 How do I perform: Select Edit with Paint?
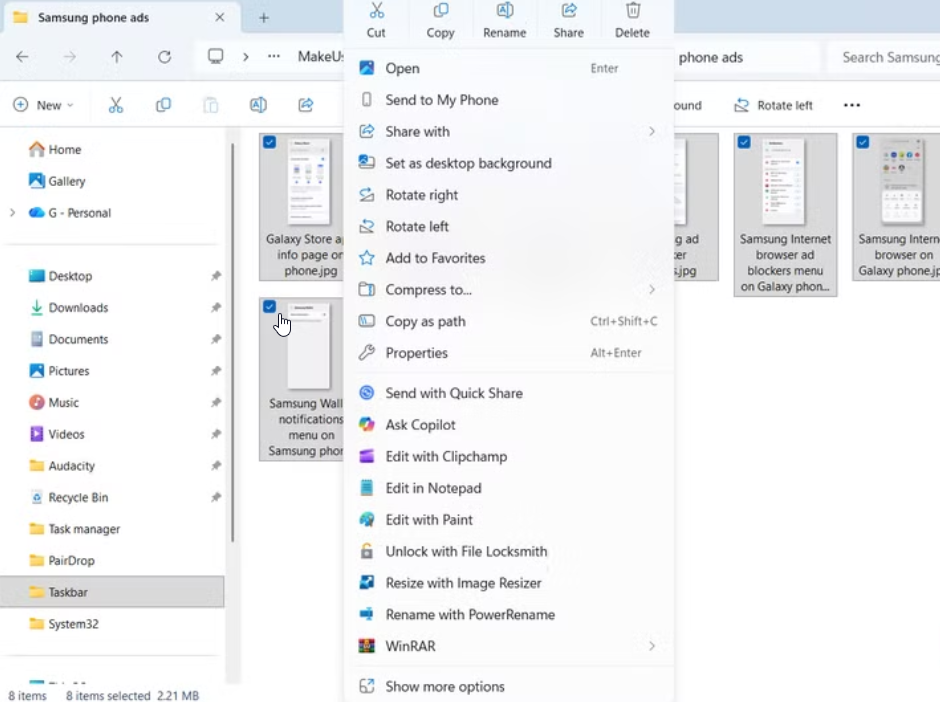point(429,520)
